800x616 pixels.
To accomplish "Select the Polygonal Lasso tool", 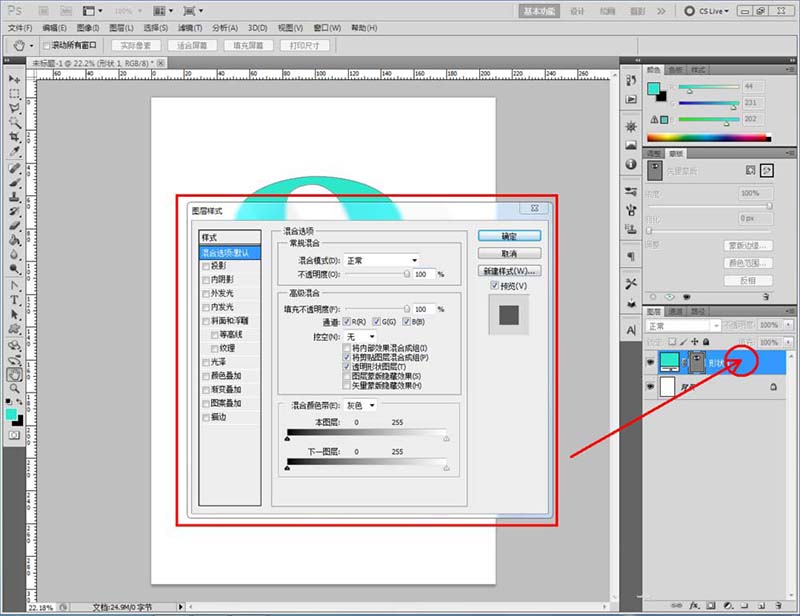I will point(14,108).
